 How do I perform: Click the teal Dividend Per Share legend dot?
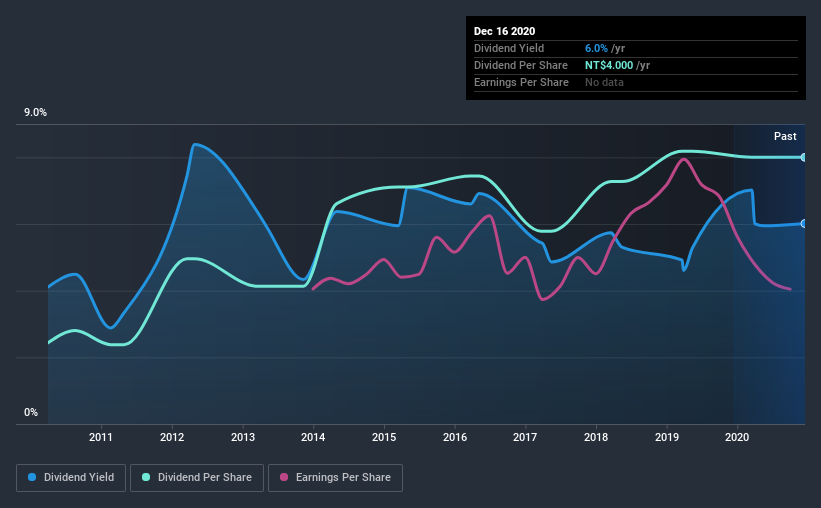tap(146, 477)
